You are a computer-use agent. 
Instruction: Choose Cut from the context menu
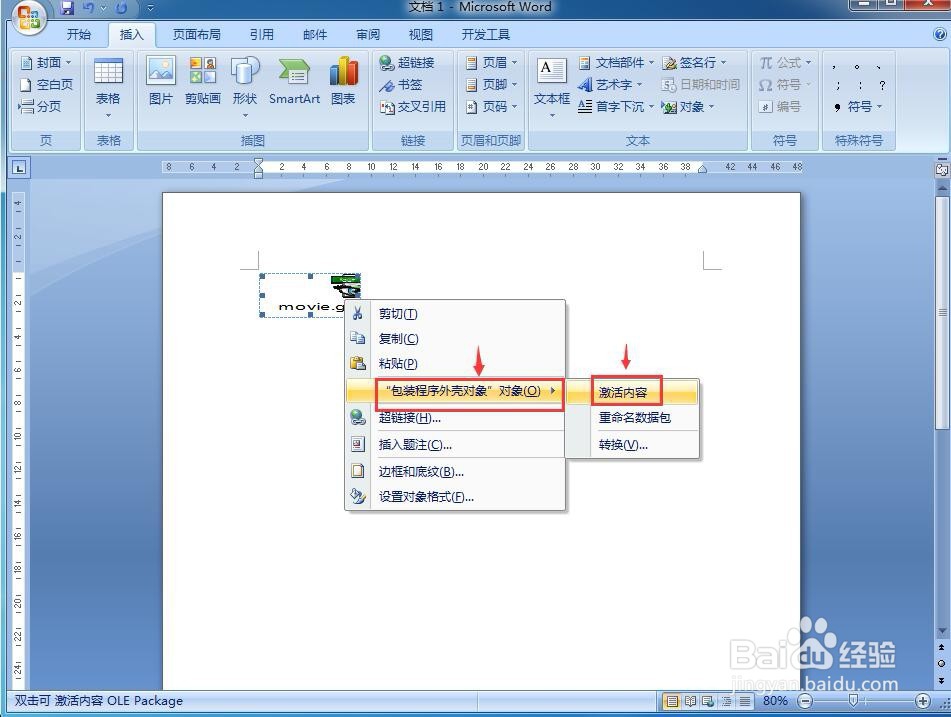coord(455,314)
